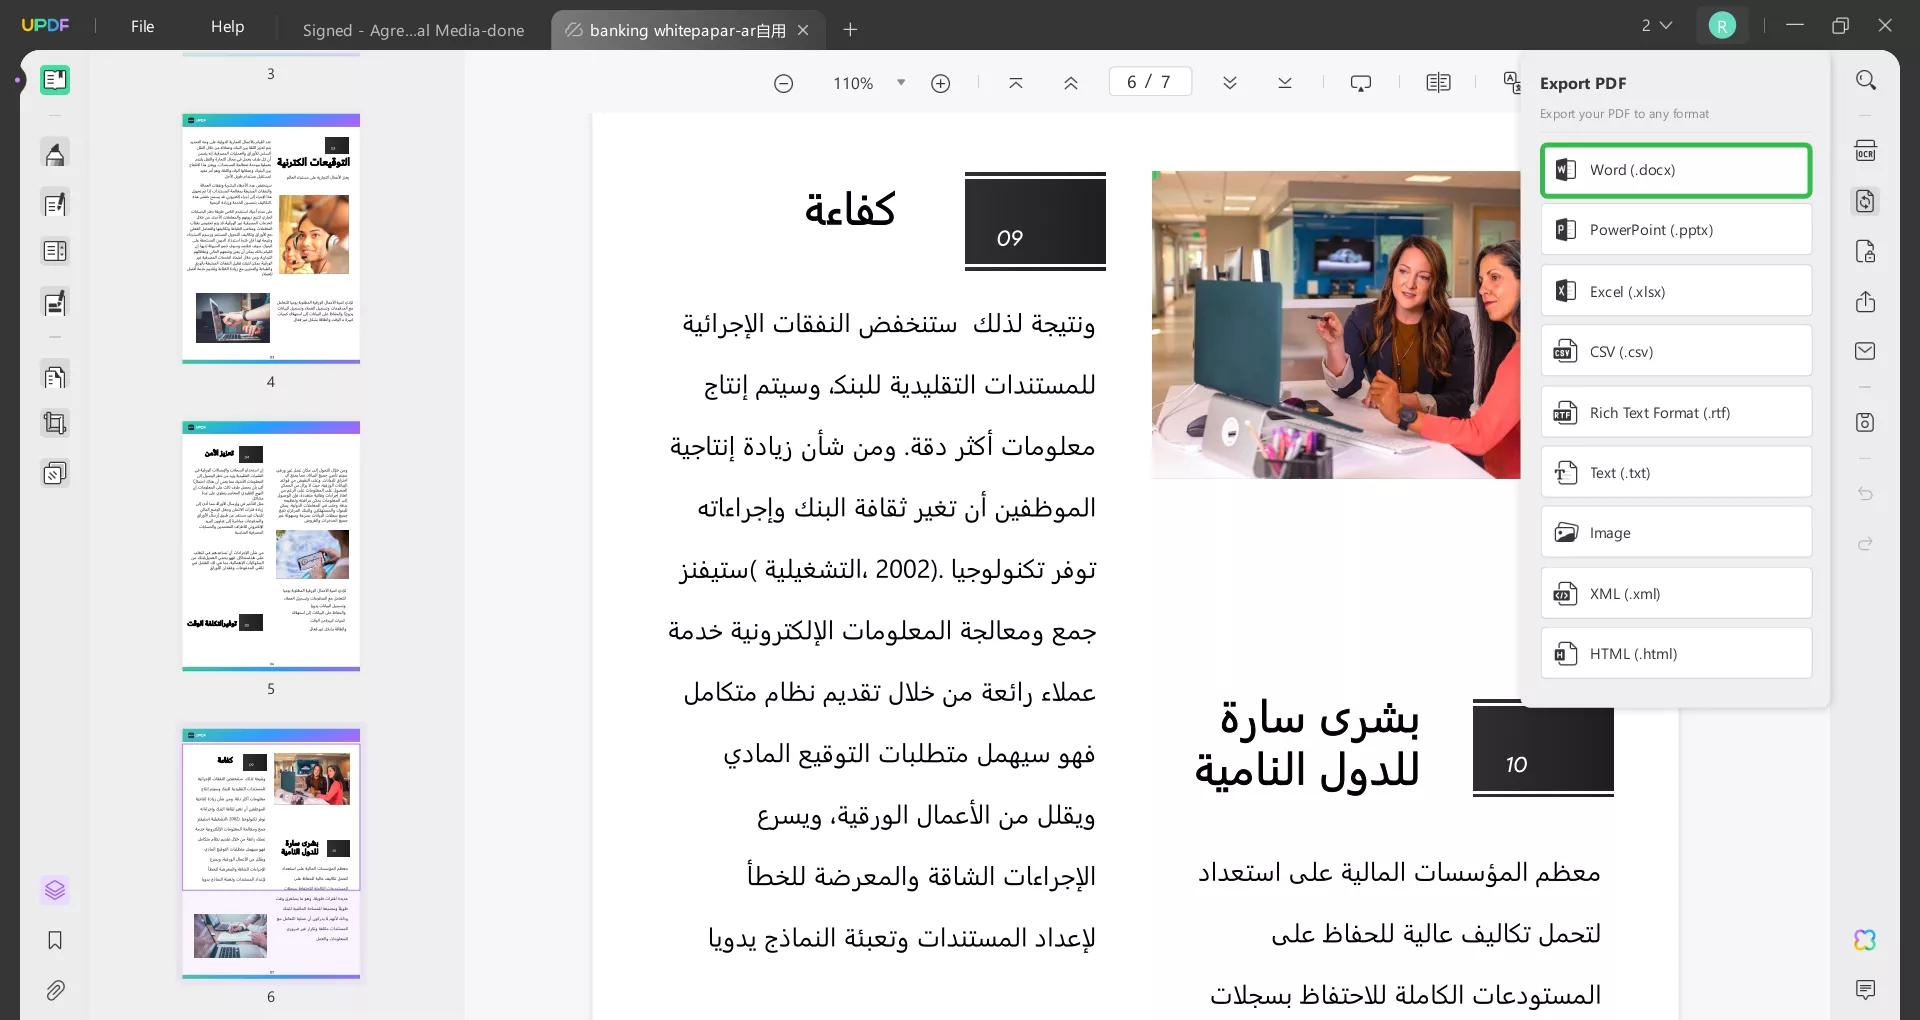Select the page 4 thumbnail

pos(271,238)
